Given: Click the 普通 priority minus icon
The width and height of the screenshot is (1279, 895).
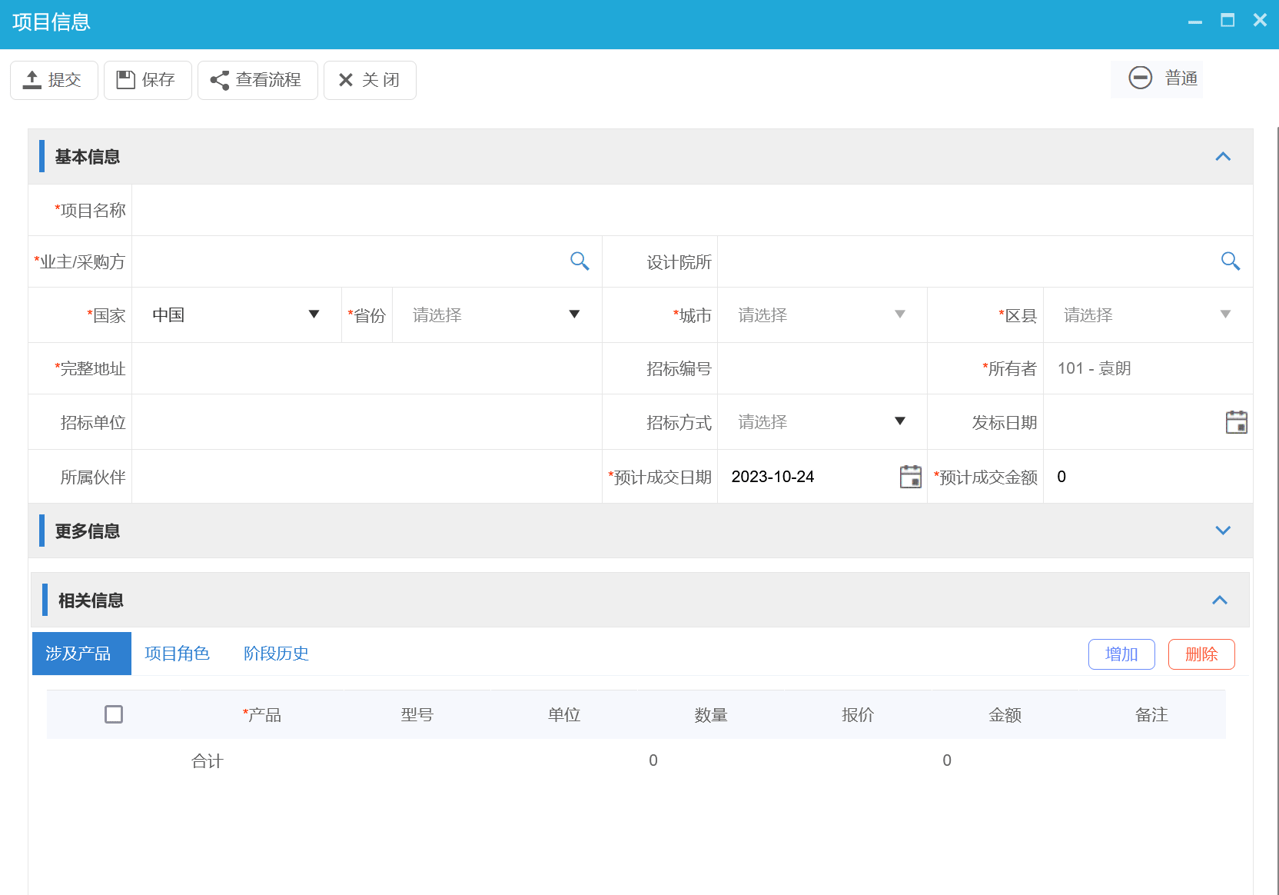Looking at the screenshot, I should pos(1140,78).
